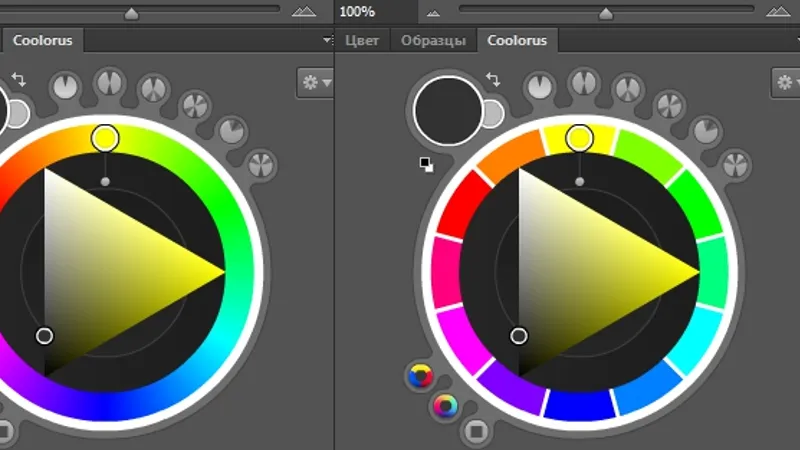This screenshot has height=450, width=800.
Task: Pick blue area on left gradient hue ring
Action: [x=105, y=406]
